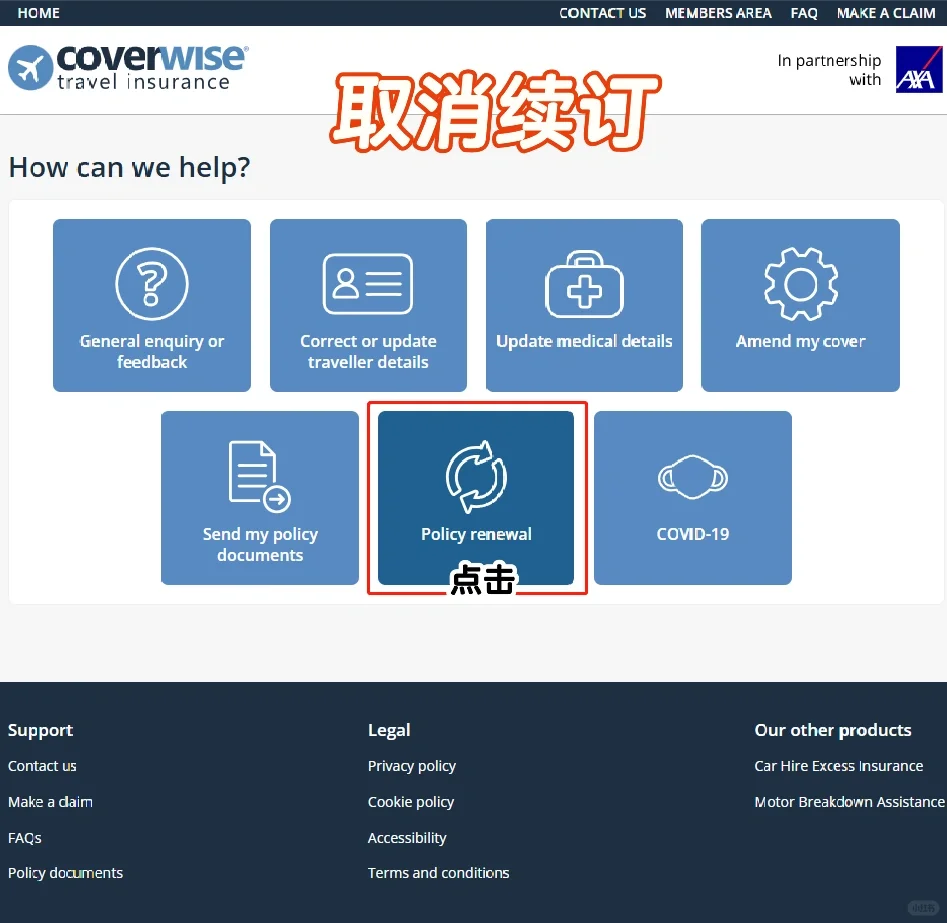The image size is (947, 923).
Task: Open the Contact us footer link
Action: click(42, 766)
